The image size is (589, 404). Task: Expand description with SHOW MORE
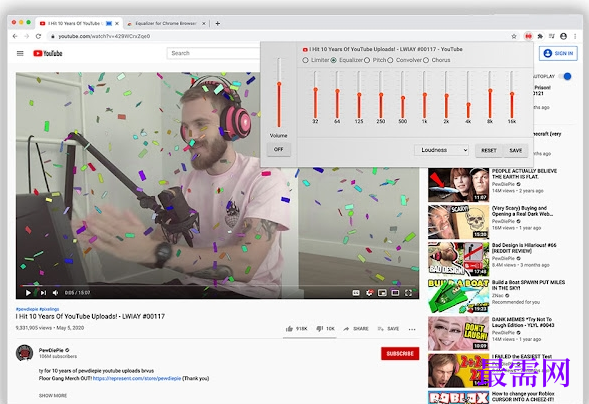click(x=53, y=395)
